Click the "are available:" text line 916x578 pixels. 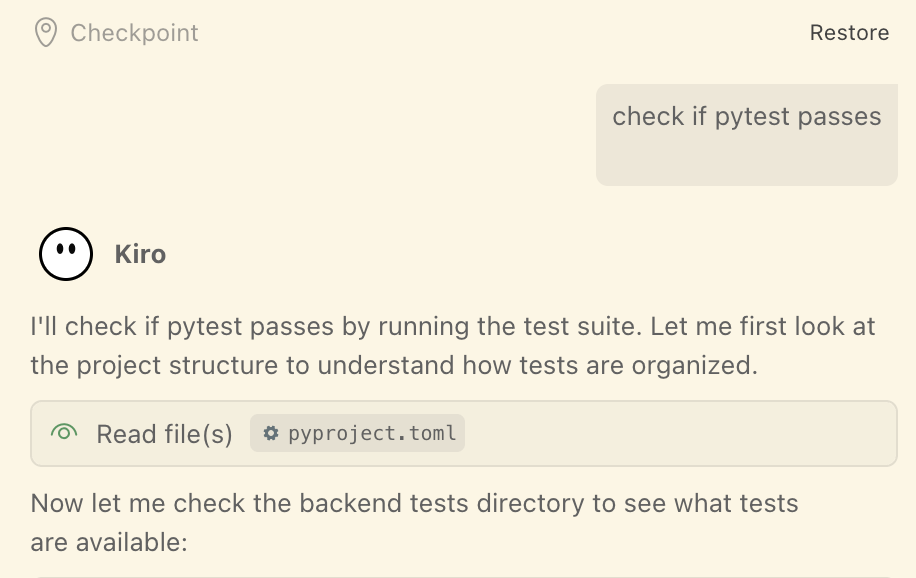[109, 543]
